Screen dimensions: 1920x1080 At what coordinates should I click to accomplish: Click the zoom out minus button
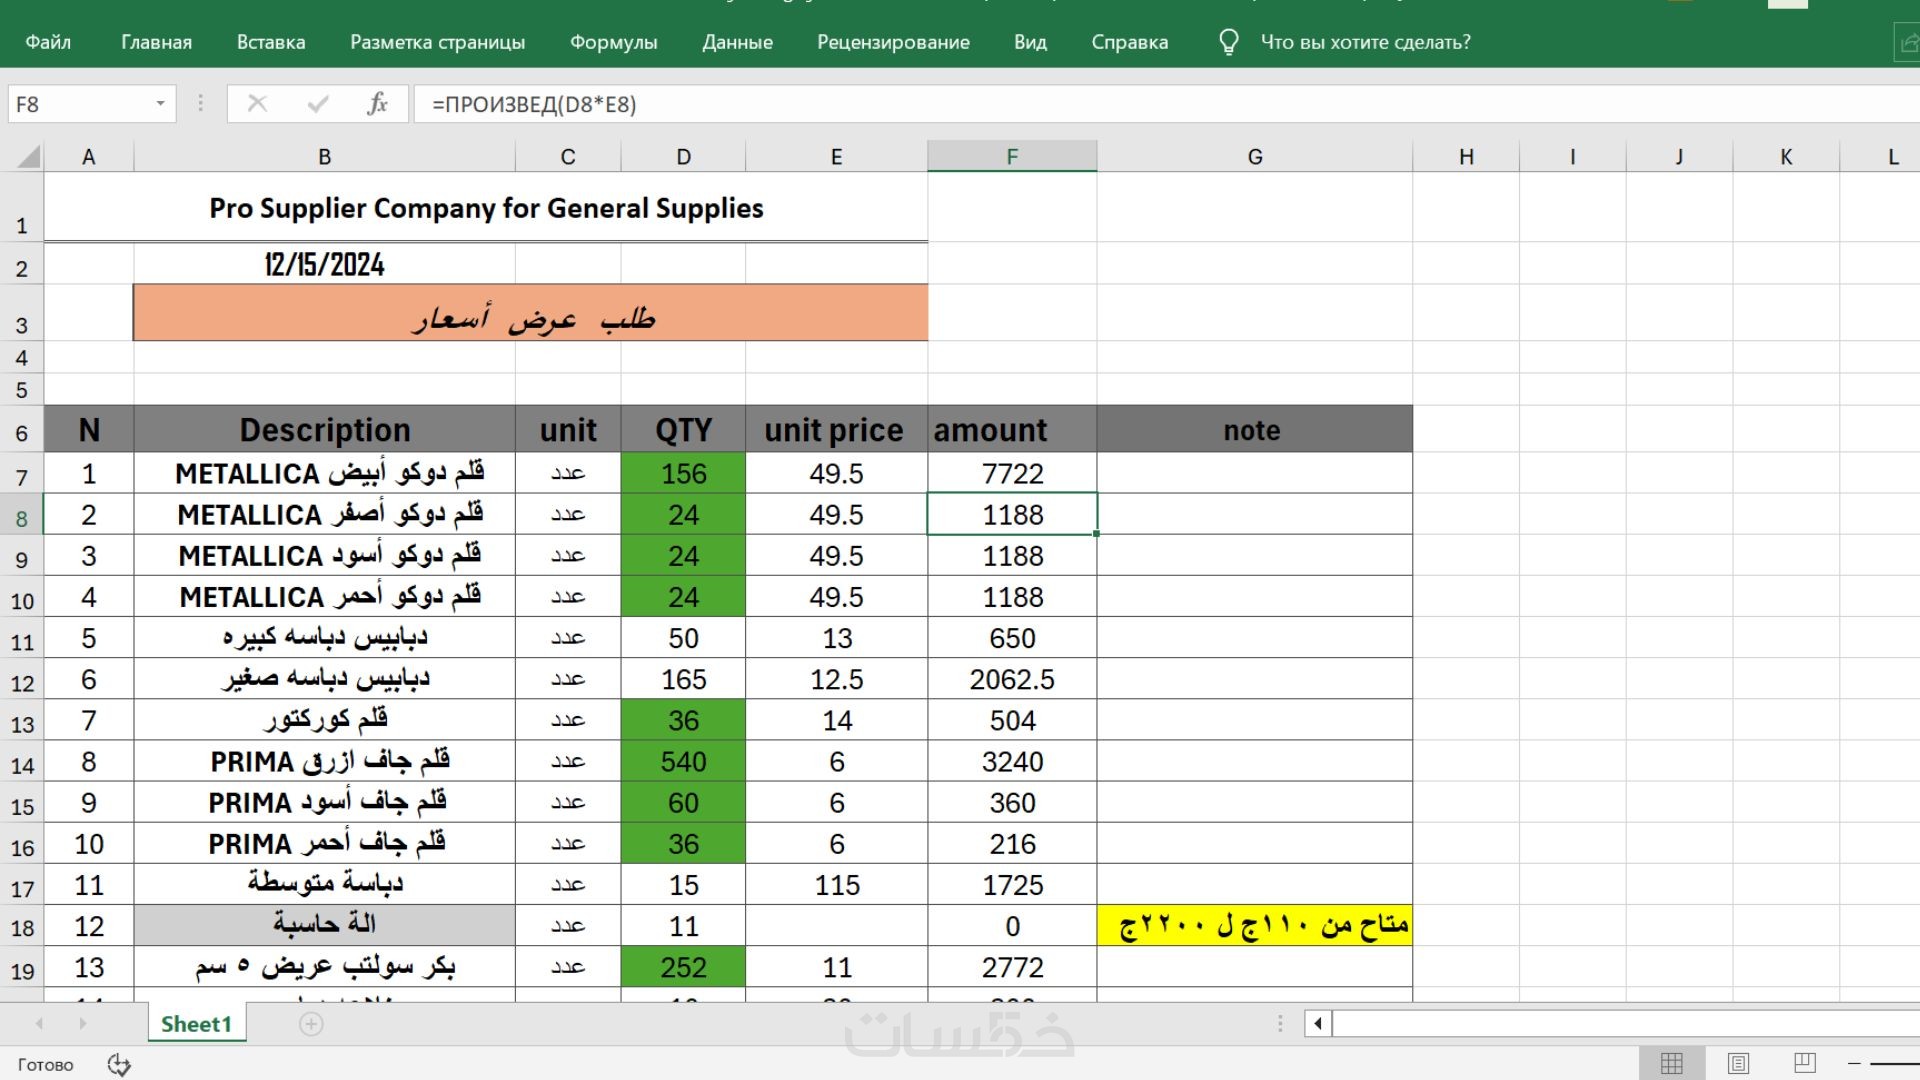pyautogui.click(x=1854, y=1063)
